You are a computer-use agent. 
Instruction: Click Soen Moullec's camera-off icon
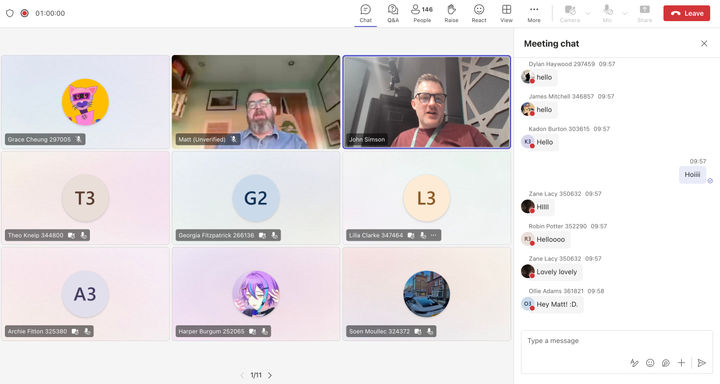418,331
